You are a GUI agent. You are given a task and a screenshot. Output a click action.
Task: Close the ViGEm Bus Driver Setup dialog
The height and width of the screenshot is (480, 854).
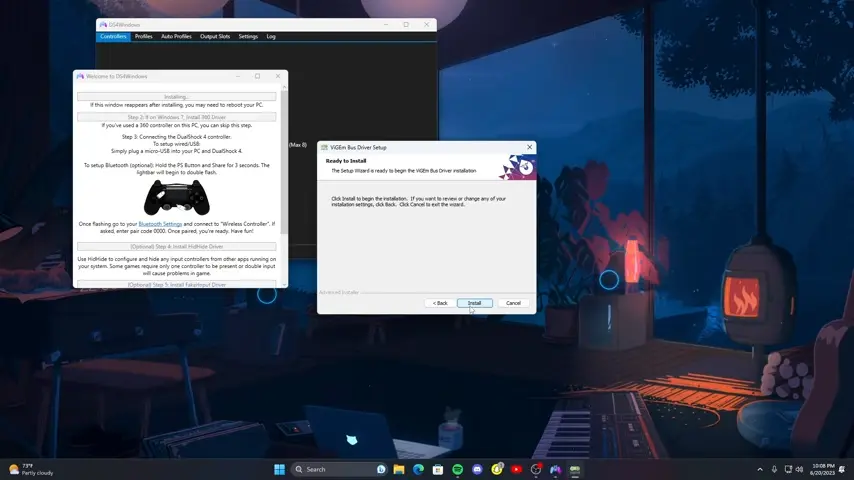(529, 147)
